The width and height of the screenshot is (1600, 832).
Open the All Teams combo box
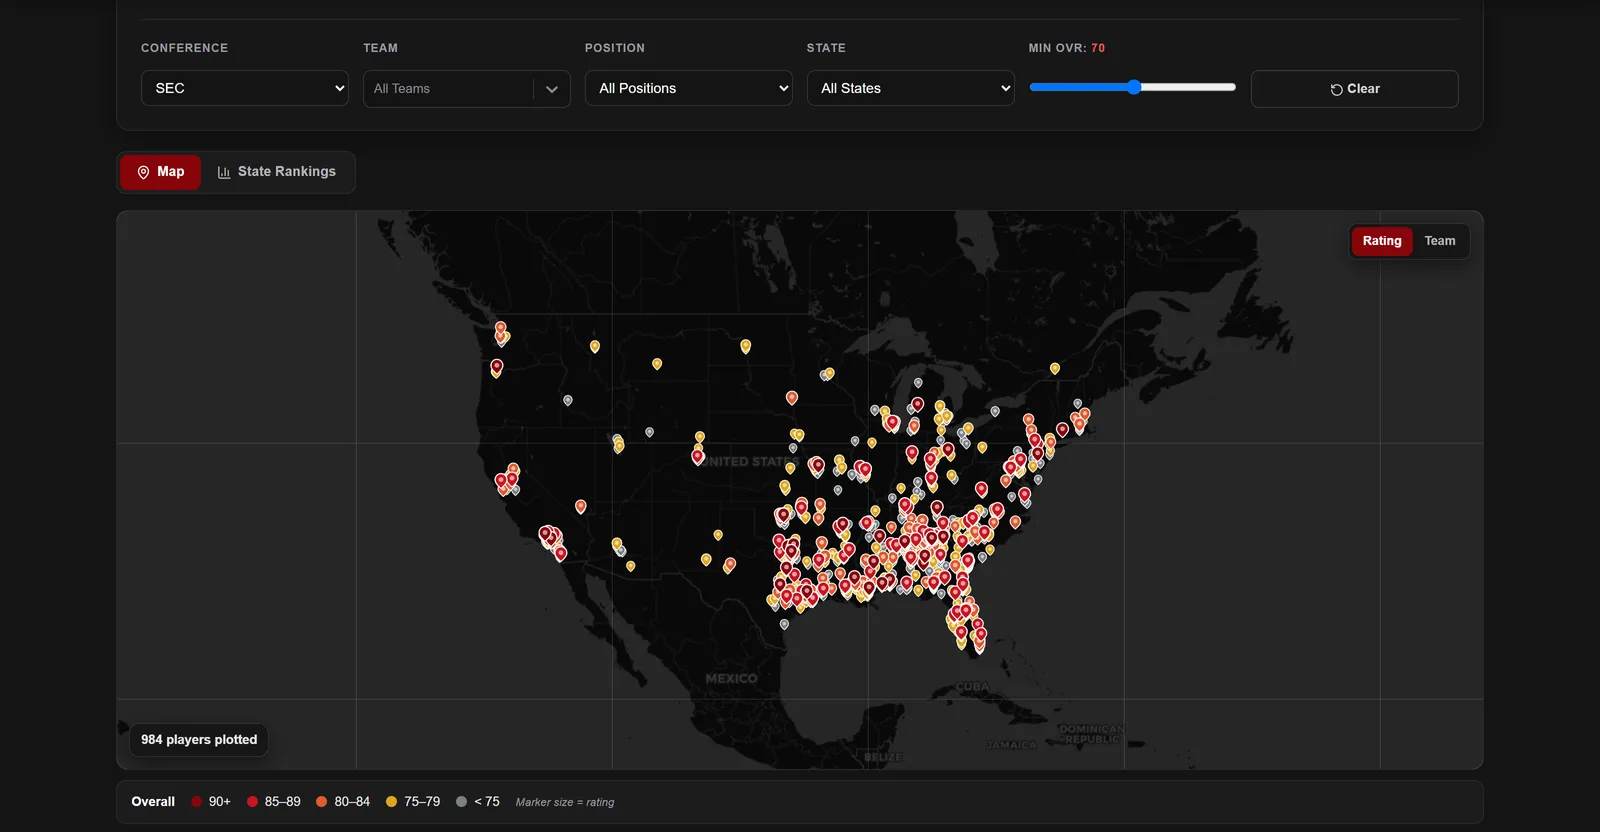(466, 89)
